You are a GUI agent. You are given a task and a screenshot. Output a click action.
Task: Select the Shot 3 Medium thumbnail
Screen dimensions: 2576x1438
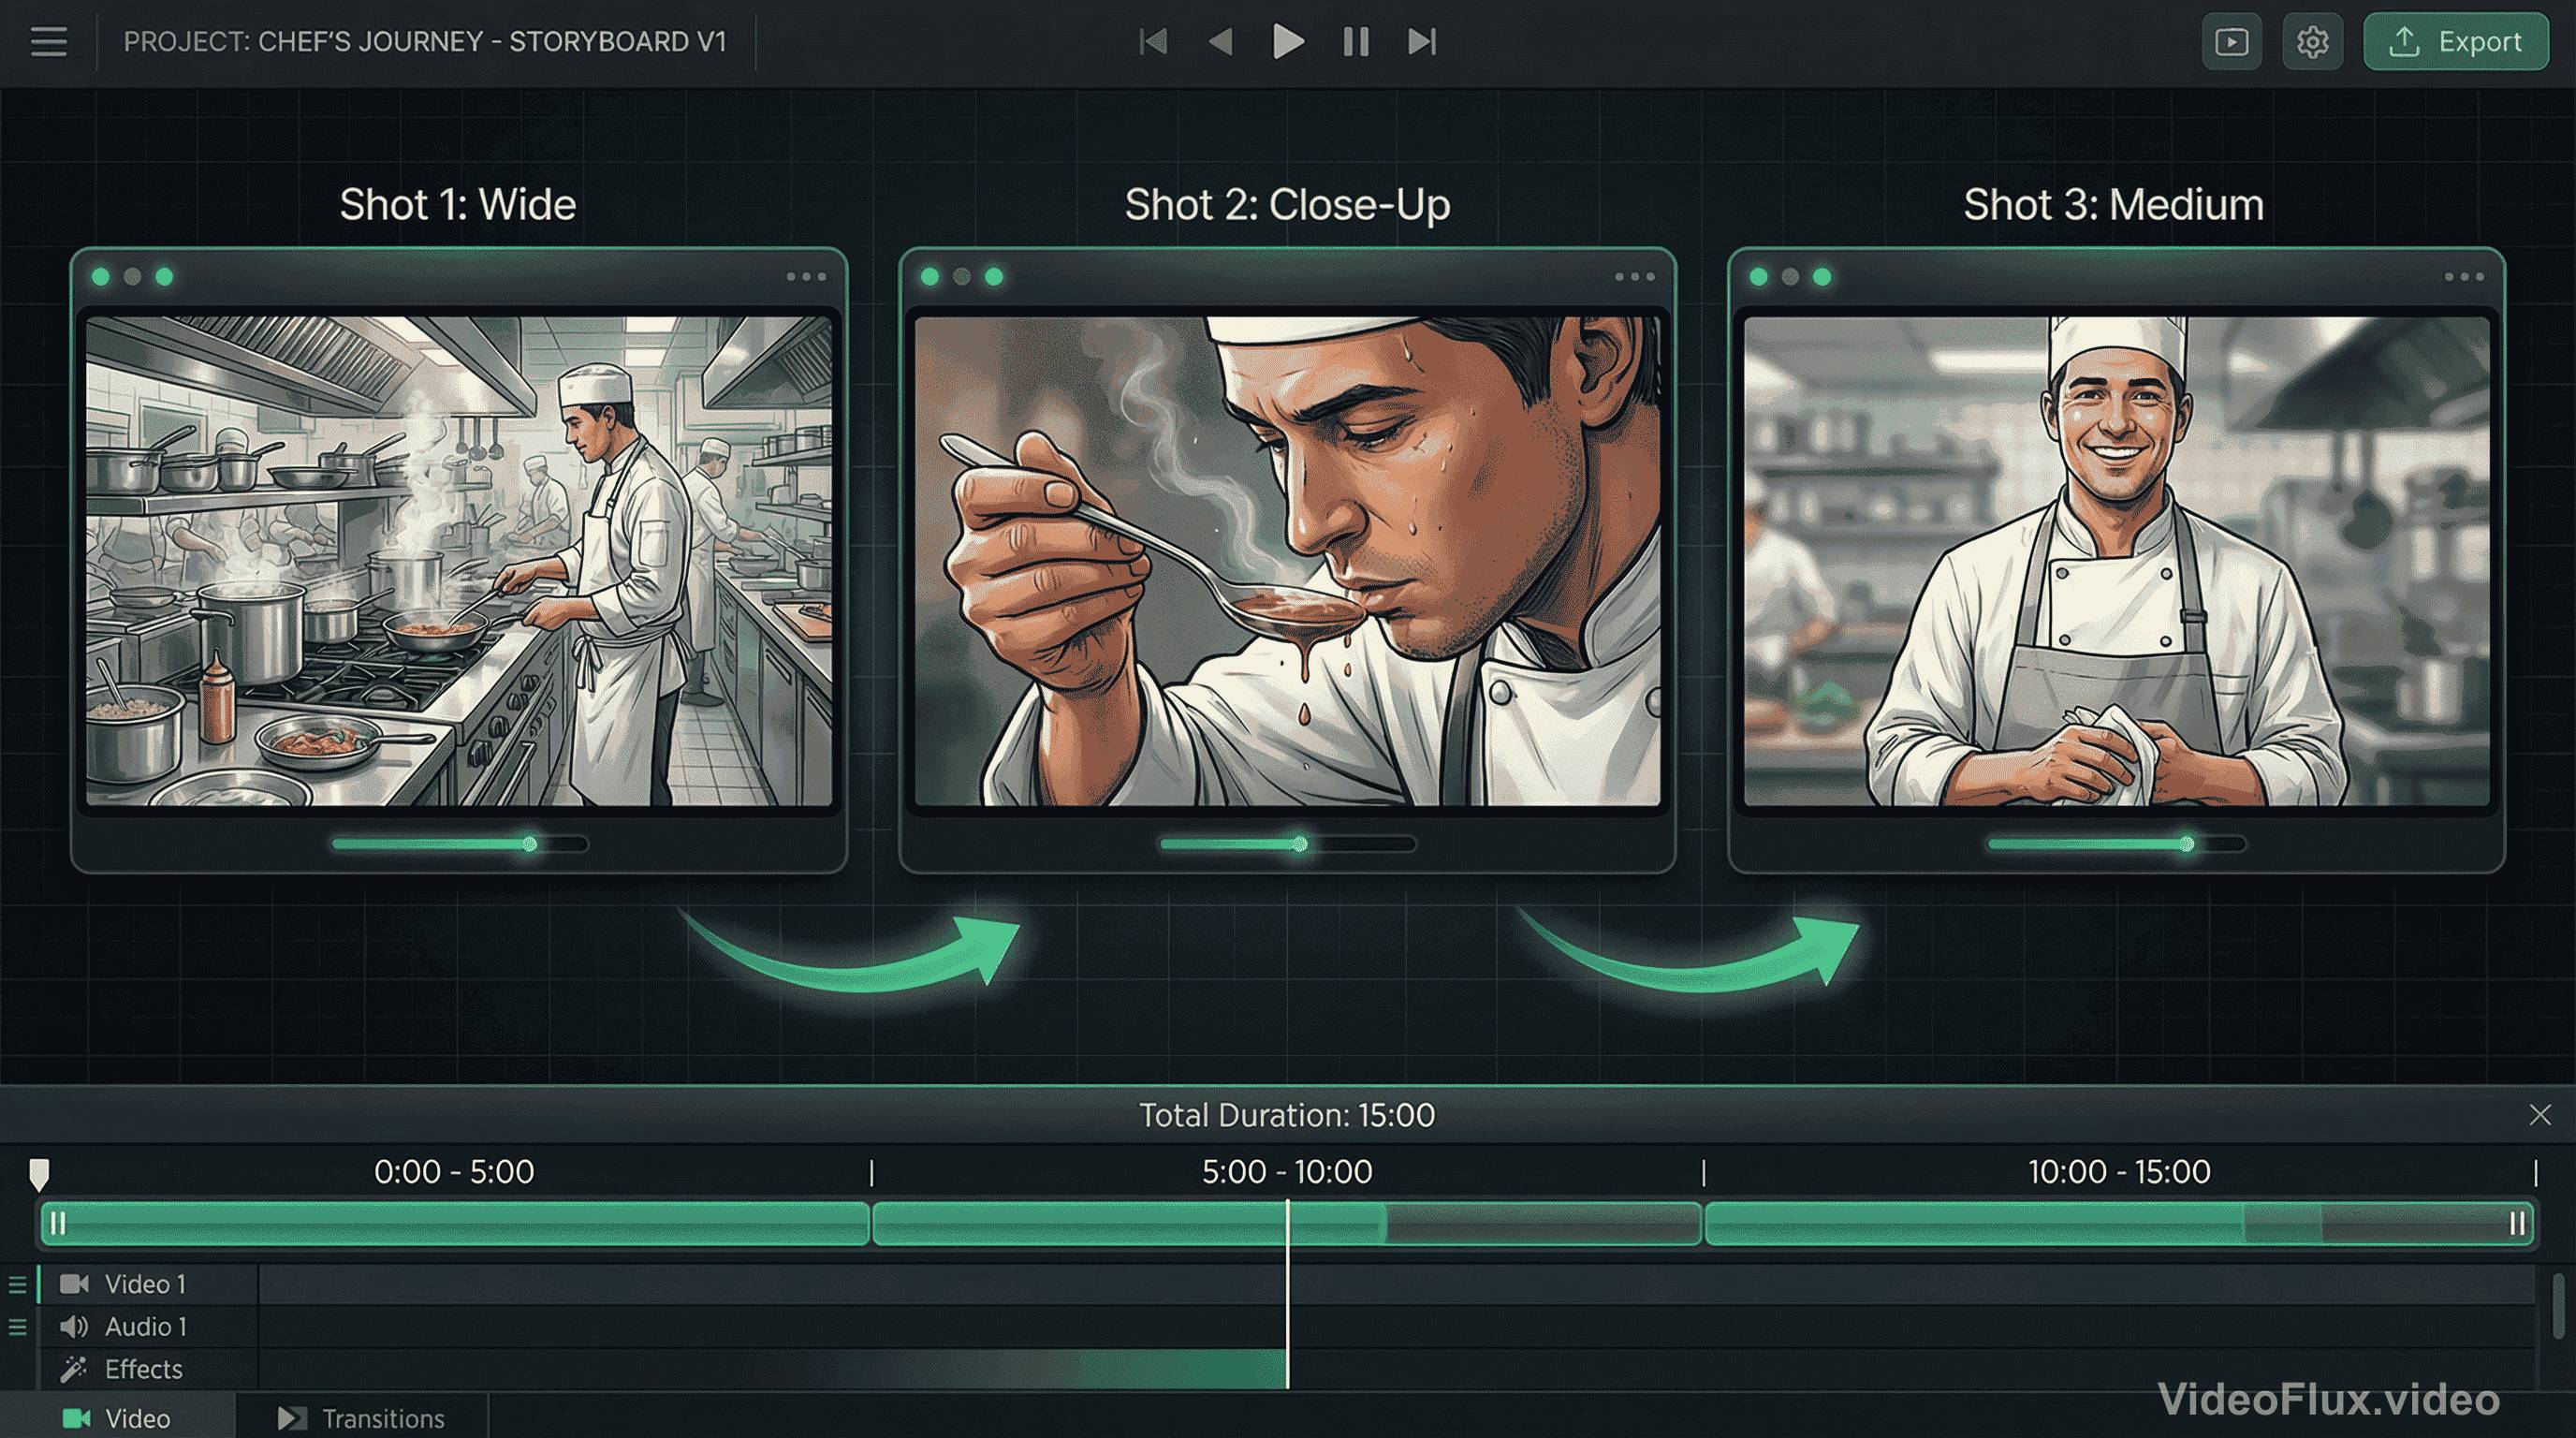(x=2116, y=561)
